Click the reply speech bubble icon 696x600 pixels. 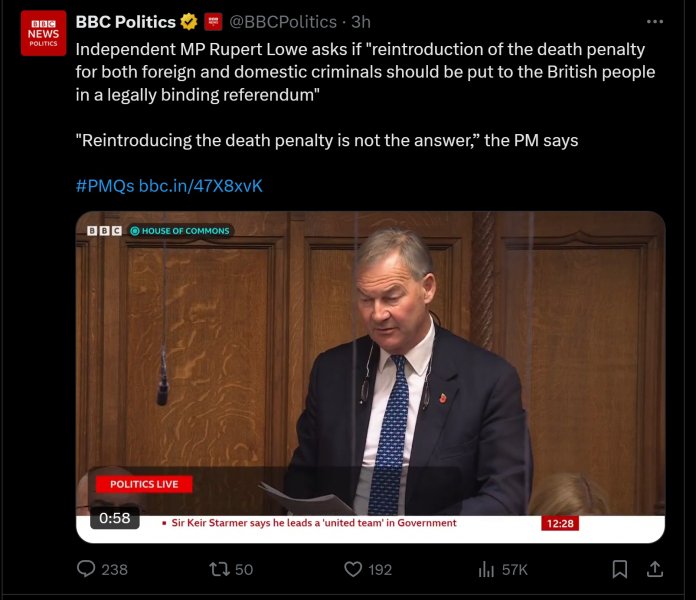[x=86, y=569]
